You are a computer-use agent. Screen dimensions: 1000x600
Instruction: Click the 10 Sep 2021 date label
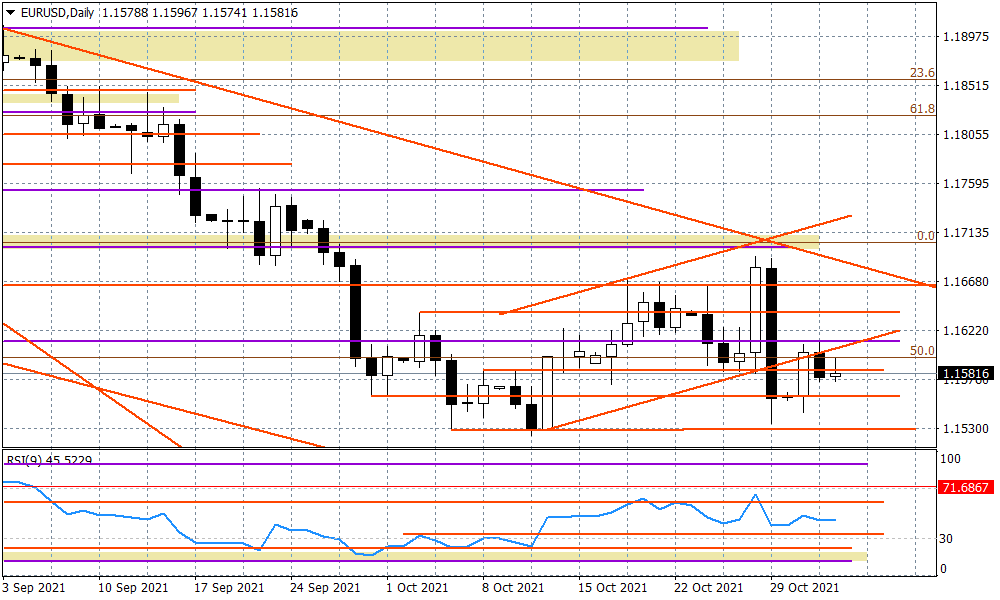pos(133,587)
